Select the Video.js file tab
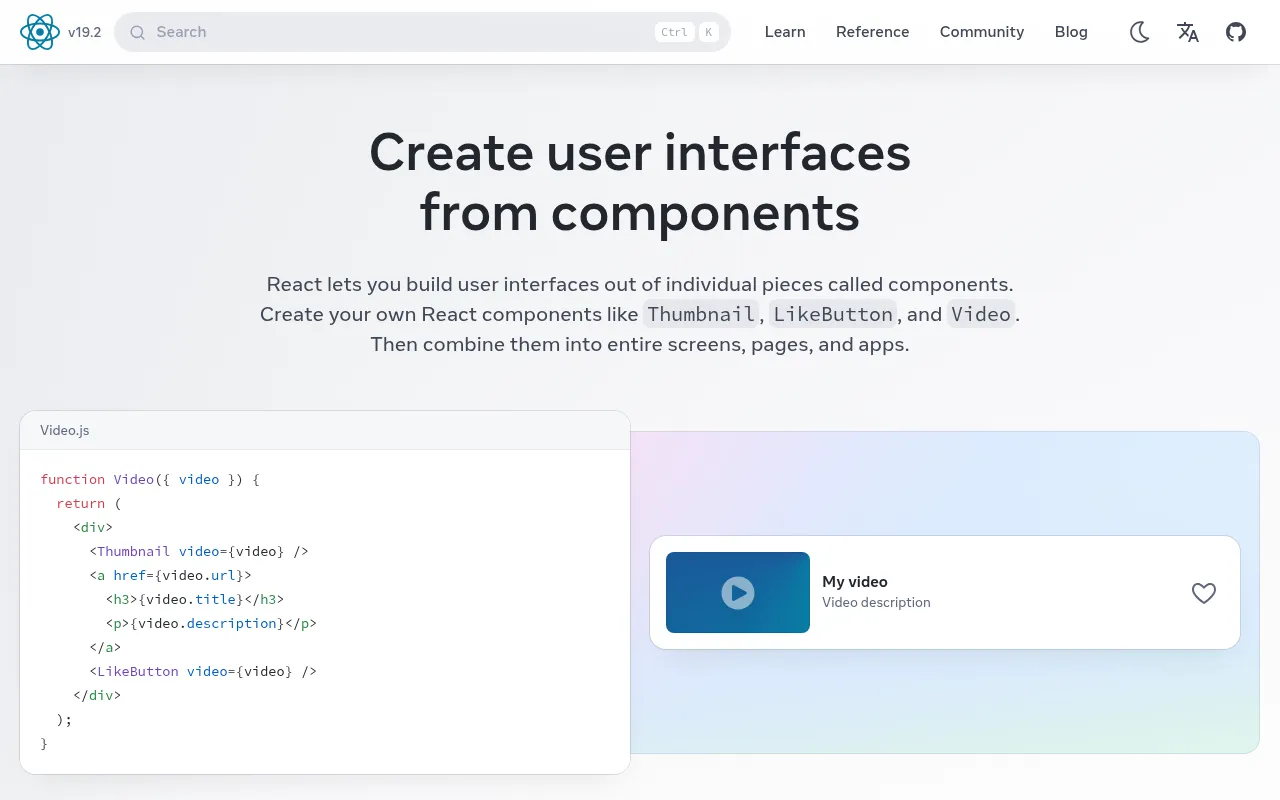The image size is (1280, 800). click(65, 430)
